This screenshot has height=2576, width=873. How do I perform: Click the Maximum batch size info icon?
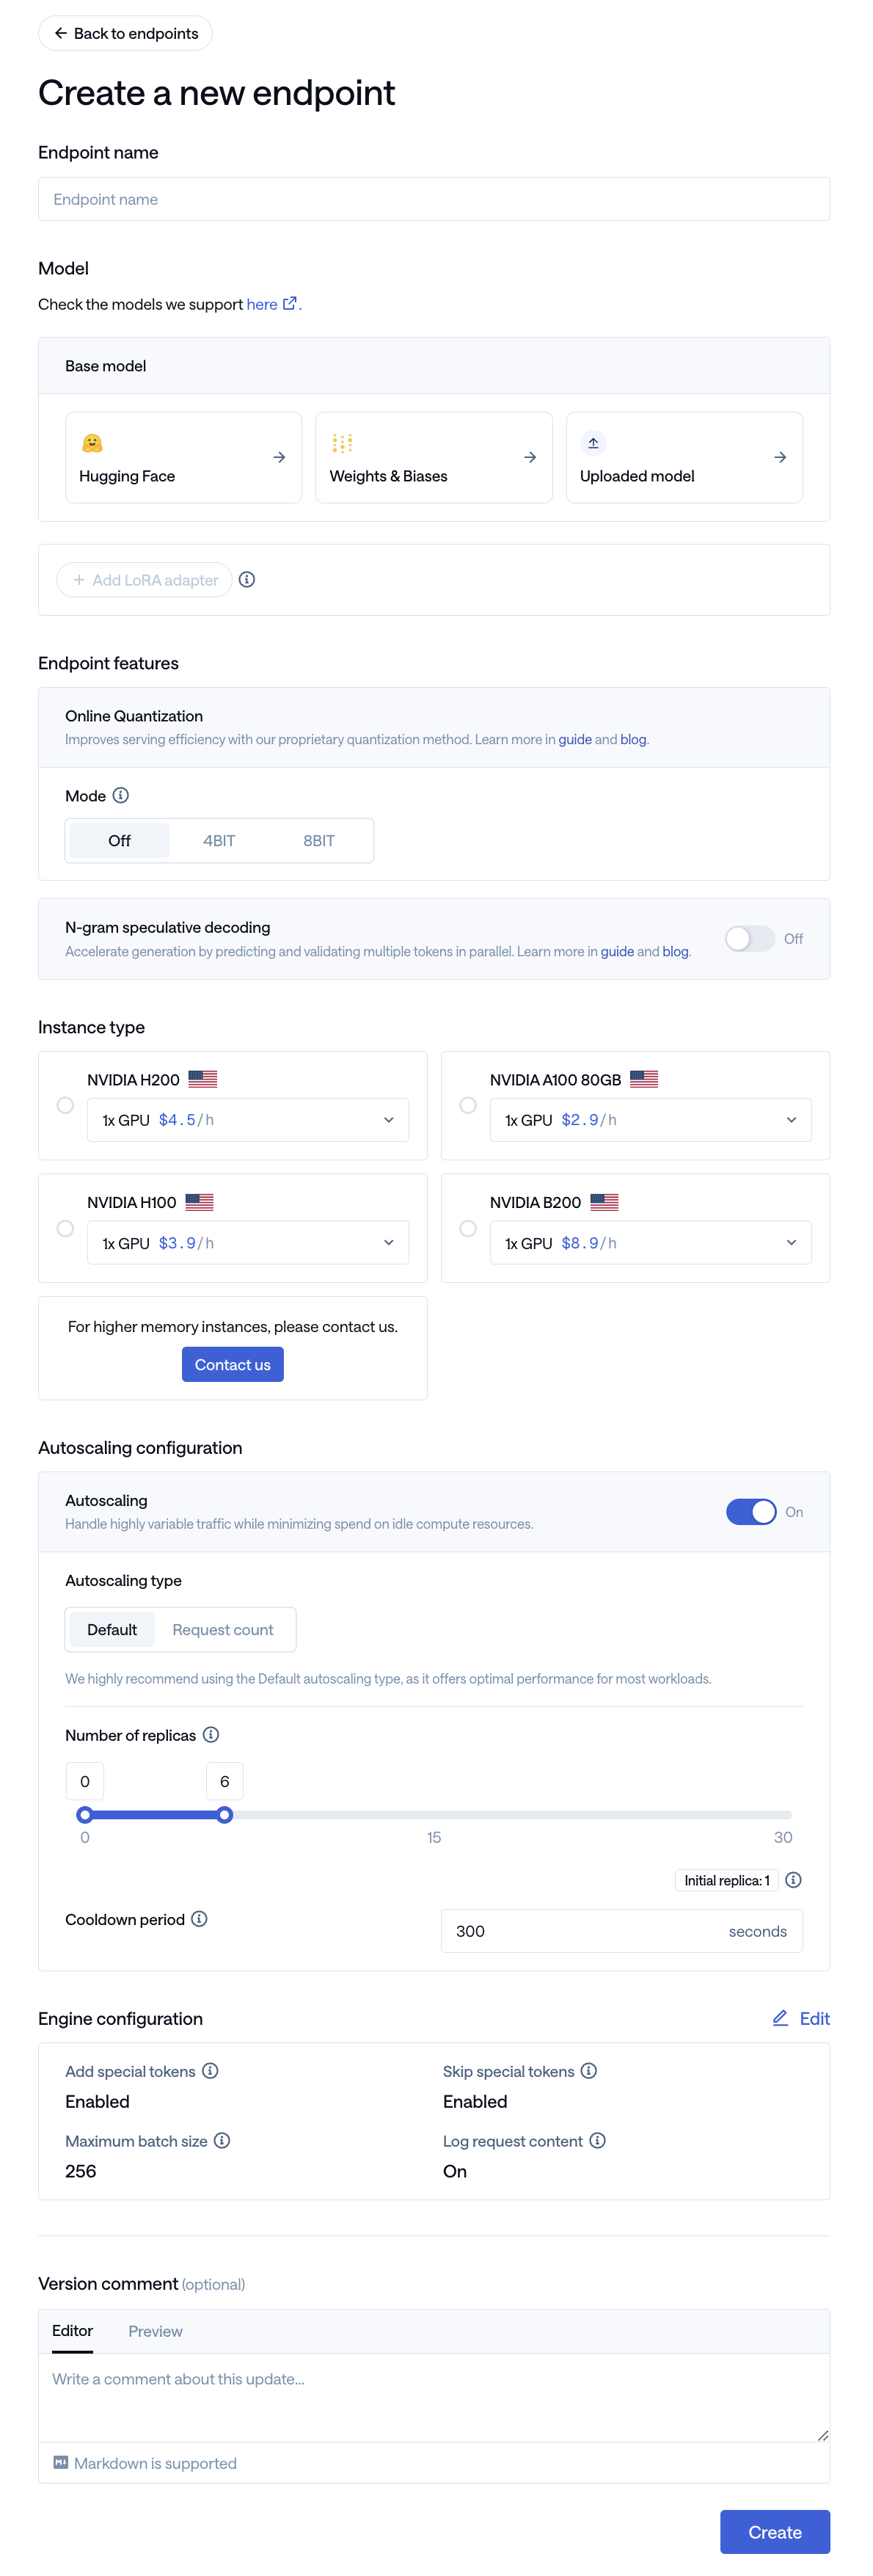(x=222, y=2140)
